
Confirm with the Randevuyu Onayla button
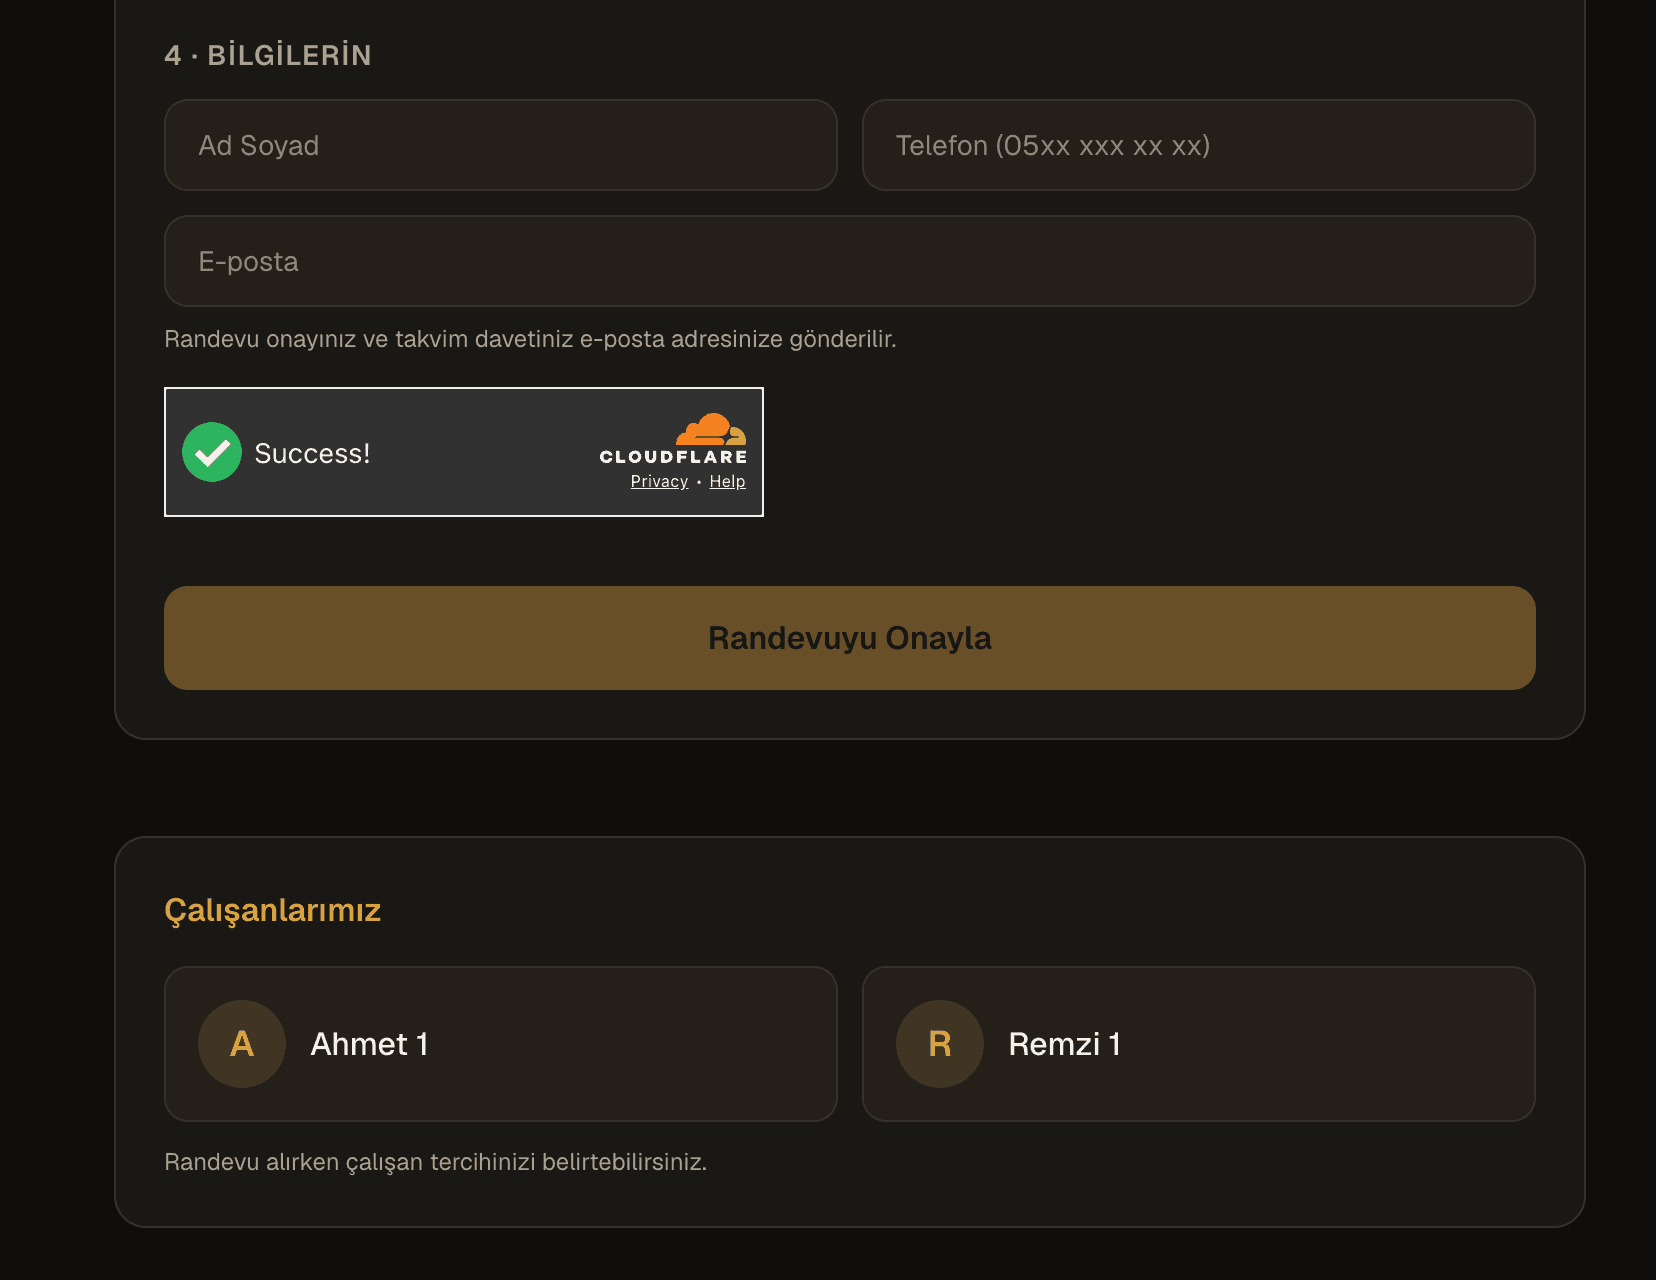pos(850,638)
